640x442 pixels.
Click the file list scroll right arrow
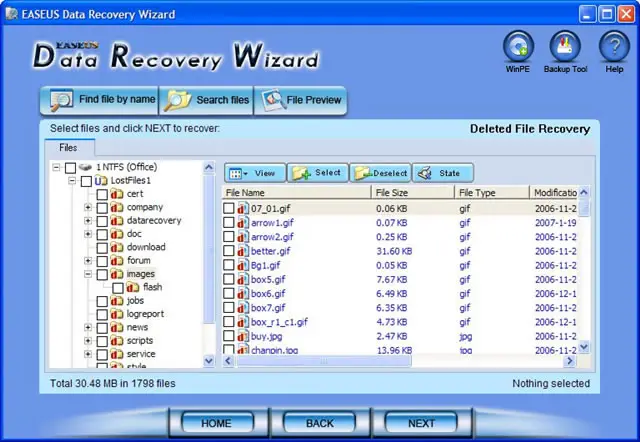(x=569, y=361)
